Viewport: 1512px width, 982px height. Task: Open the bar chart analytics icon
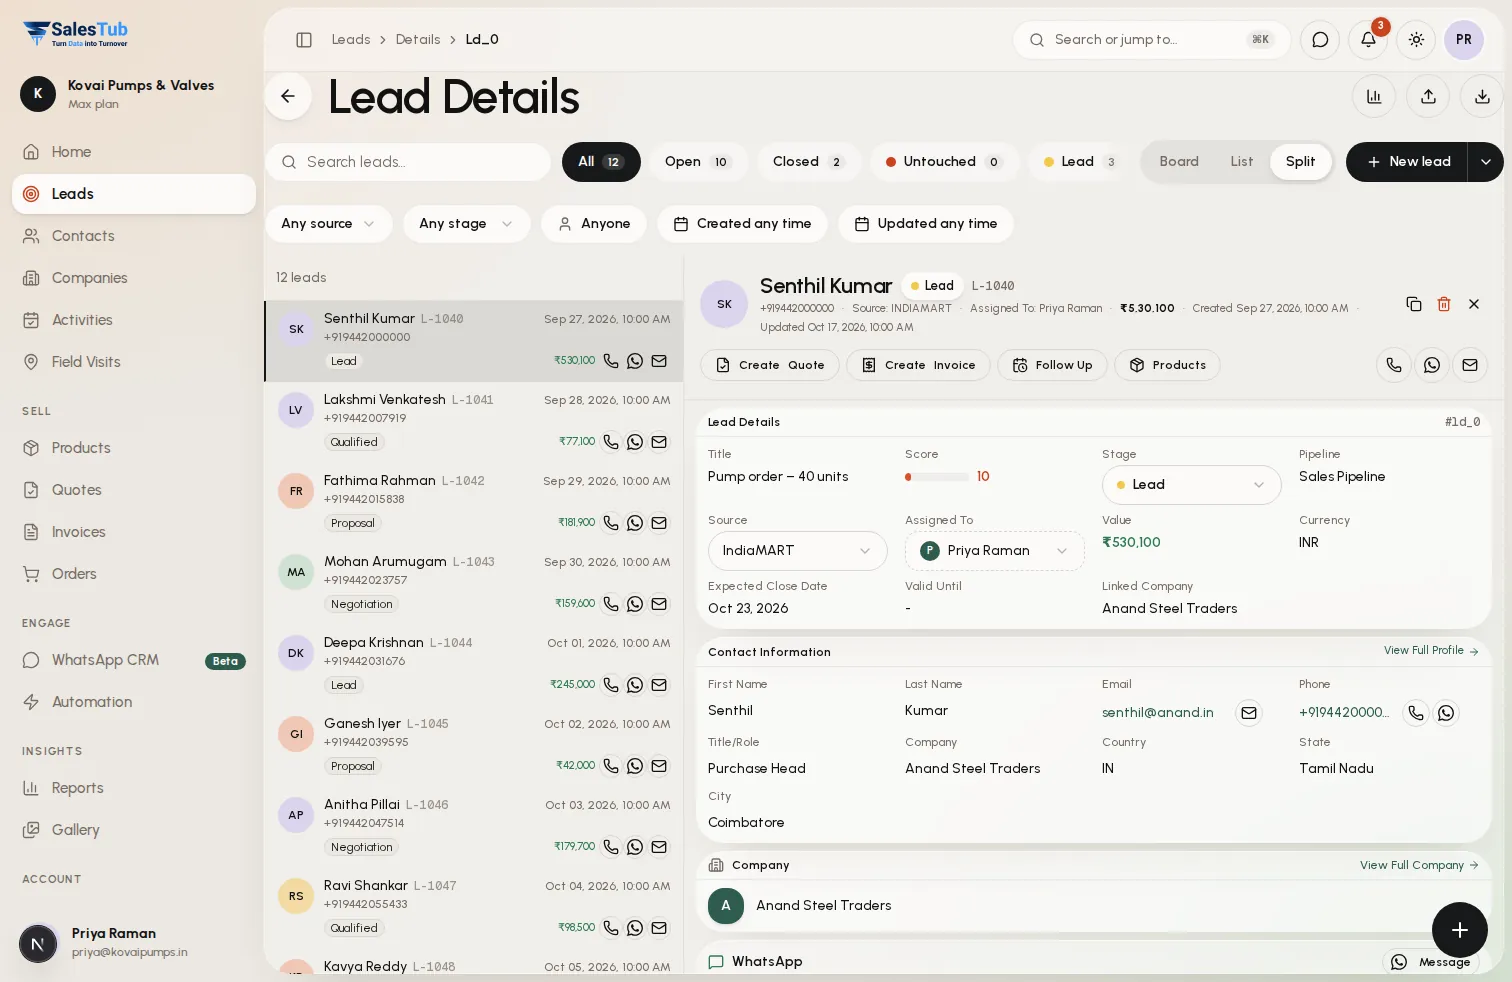1374,96
